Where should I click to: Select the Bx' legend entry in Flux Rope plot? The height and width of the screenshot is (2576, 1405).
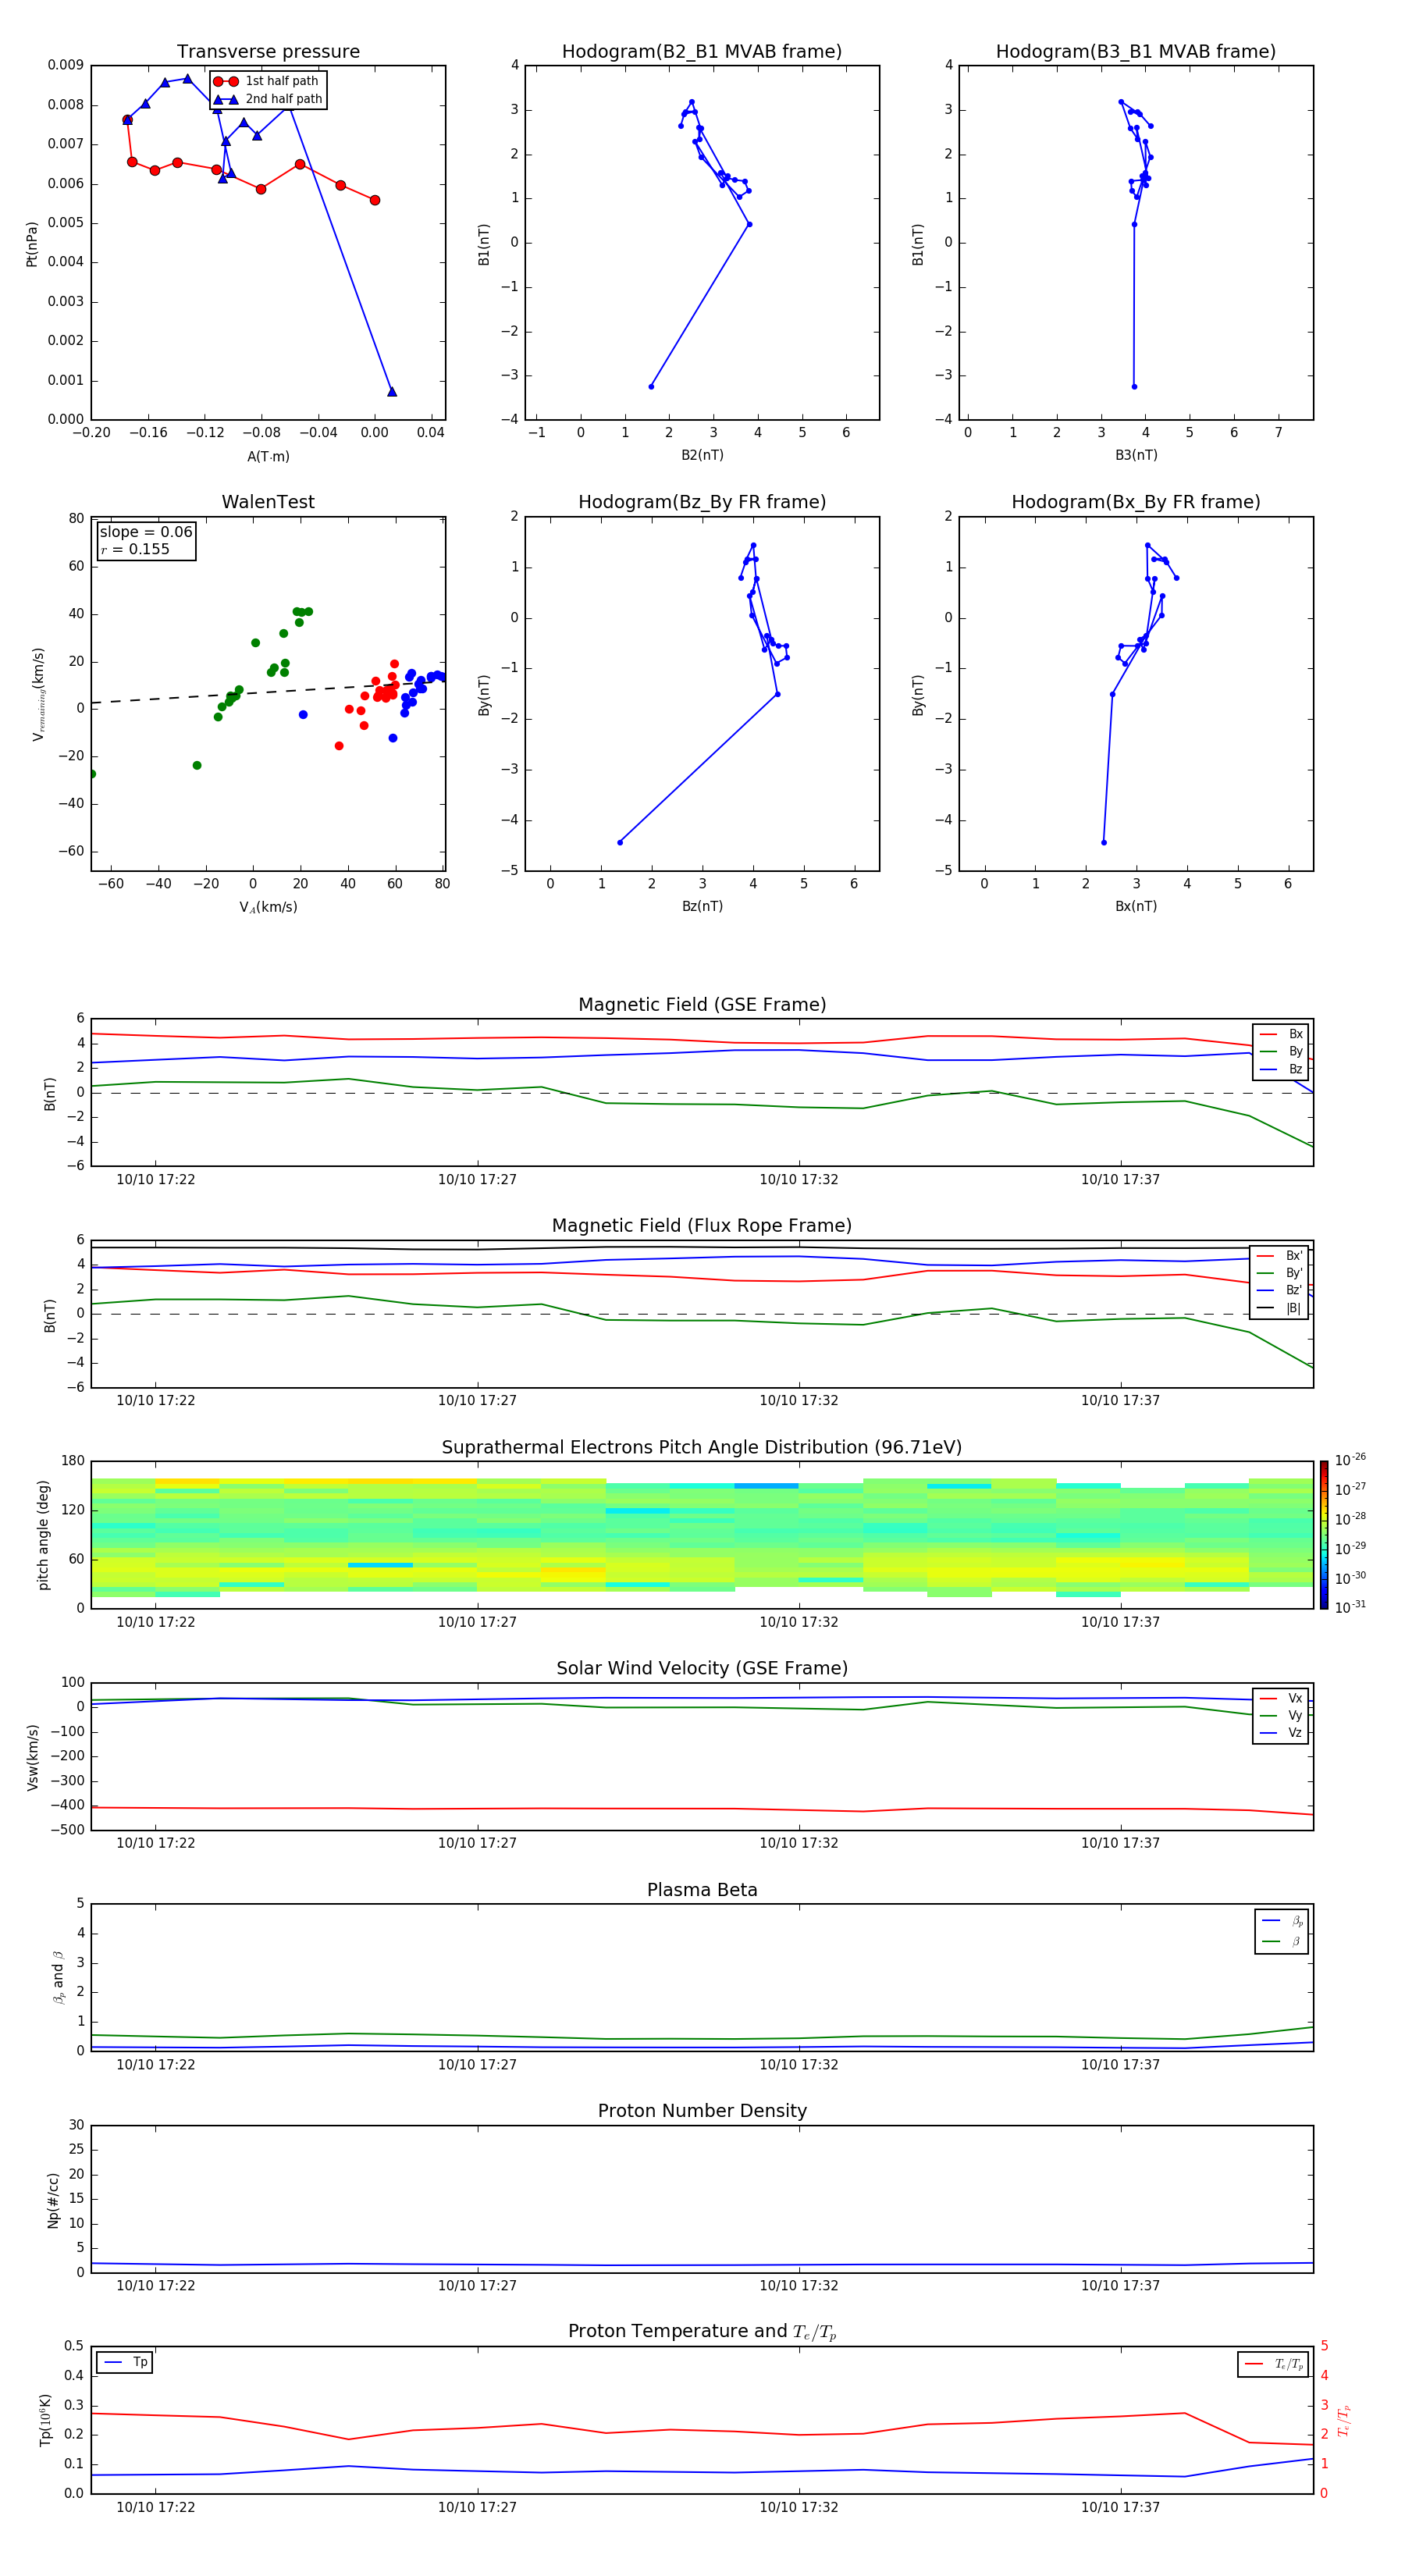(1280, 1256)
